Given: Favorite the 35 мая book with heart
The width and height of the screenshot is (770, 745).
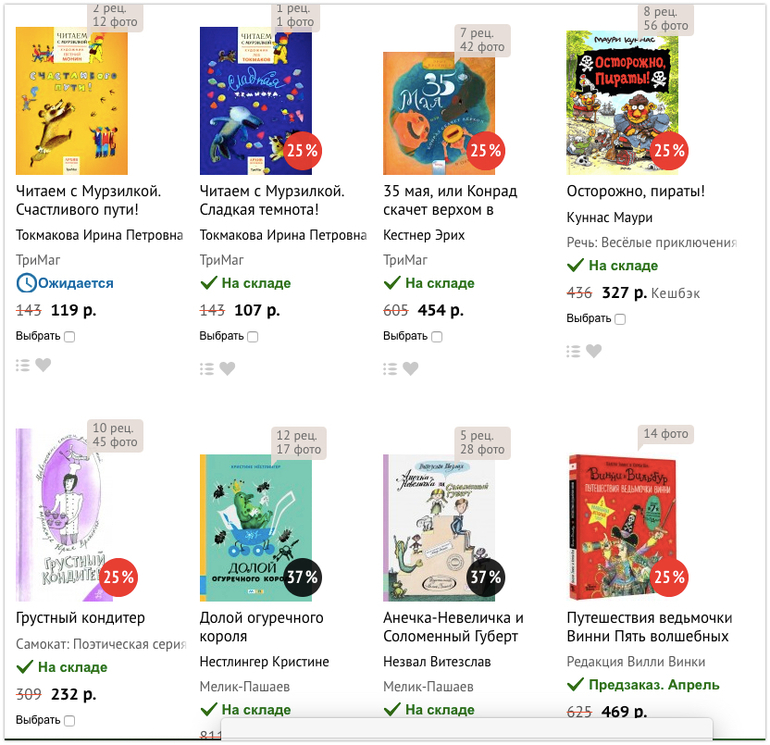Looking at the screenshot, I should pos(411,368).
